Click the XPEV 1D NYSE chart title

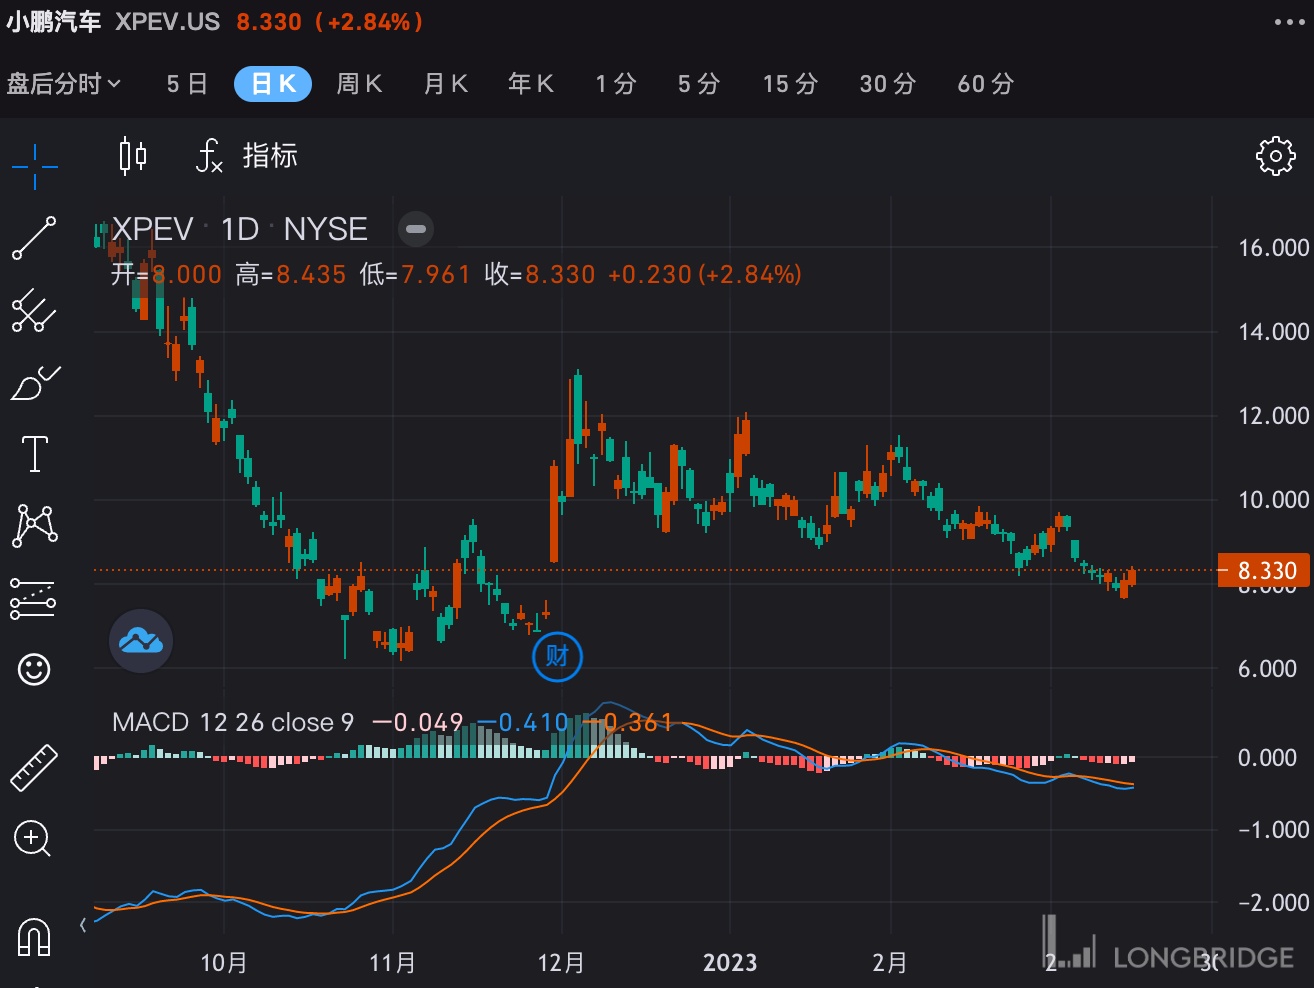tap(240, 229)
